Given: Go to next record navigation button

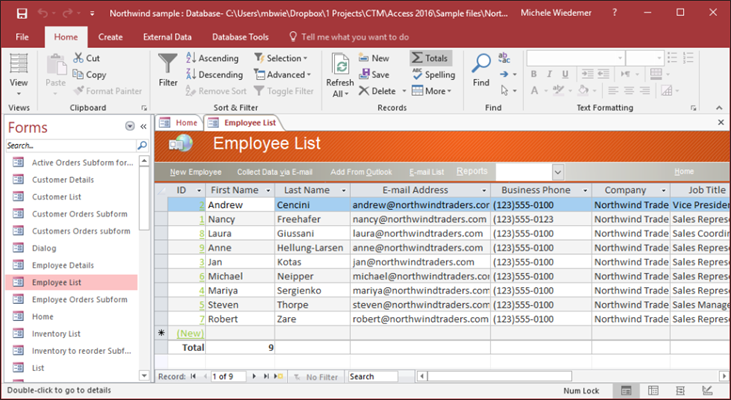Looking at the screenshot, I should [x=254, y=376].
